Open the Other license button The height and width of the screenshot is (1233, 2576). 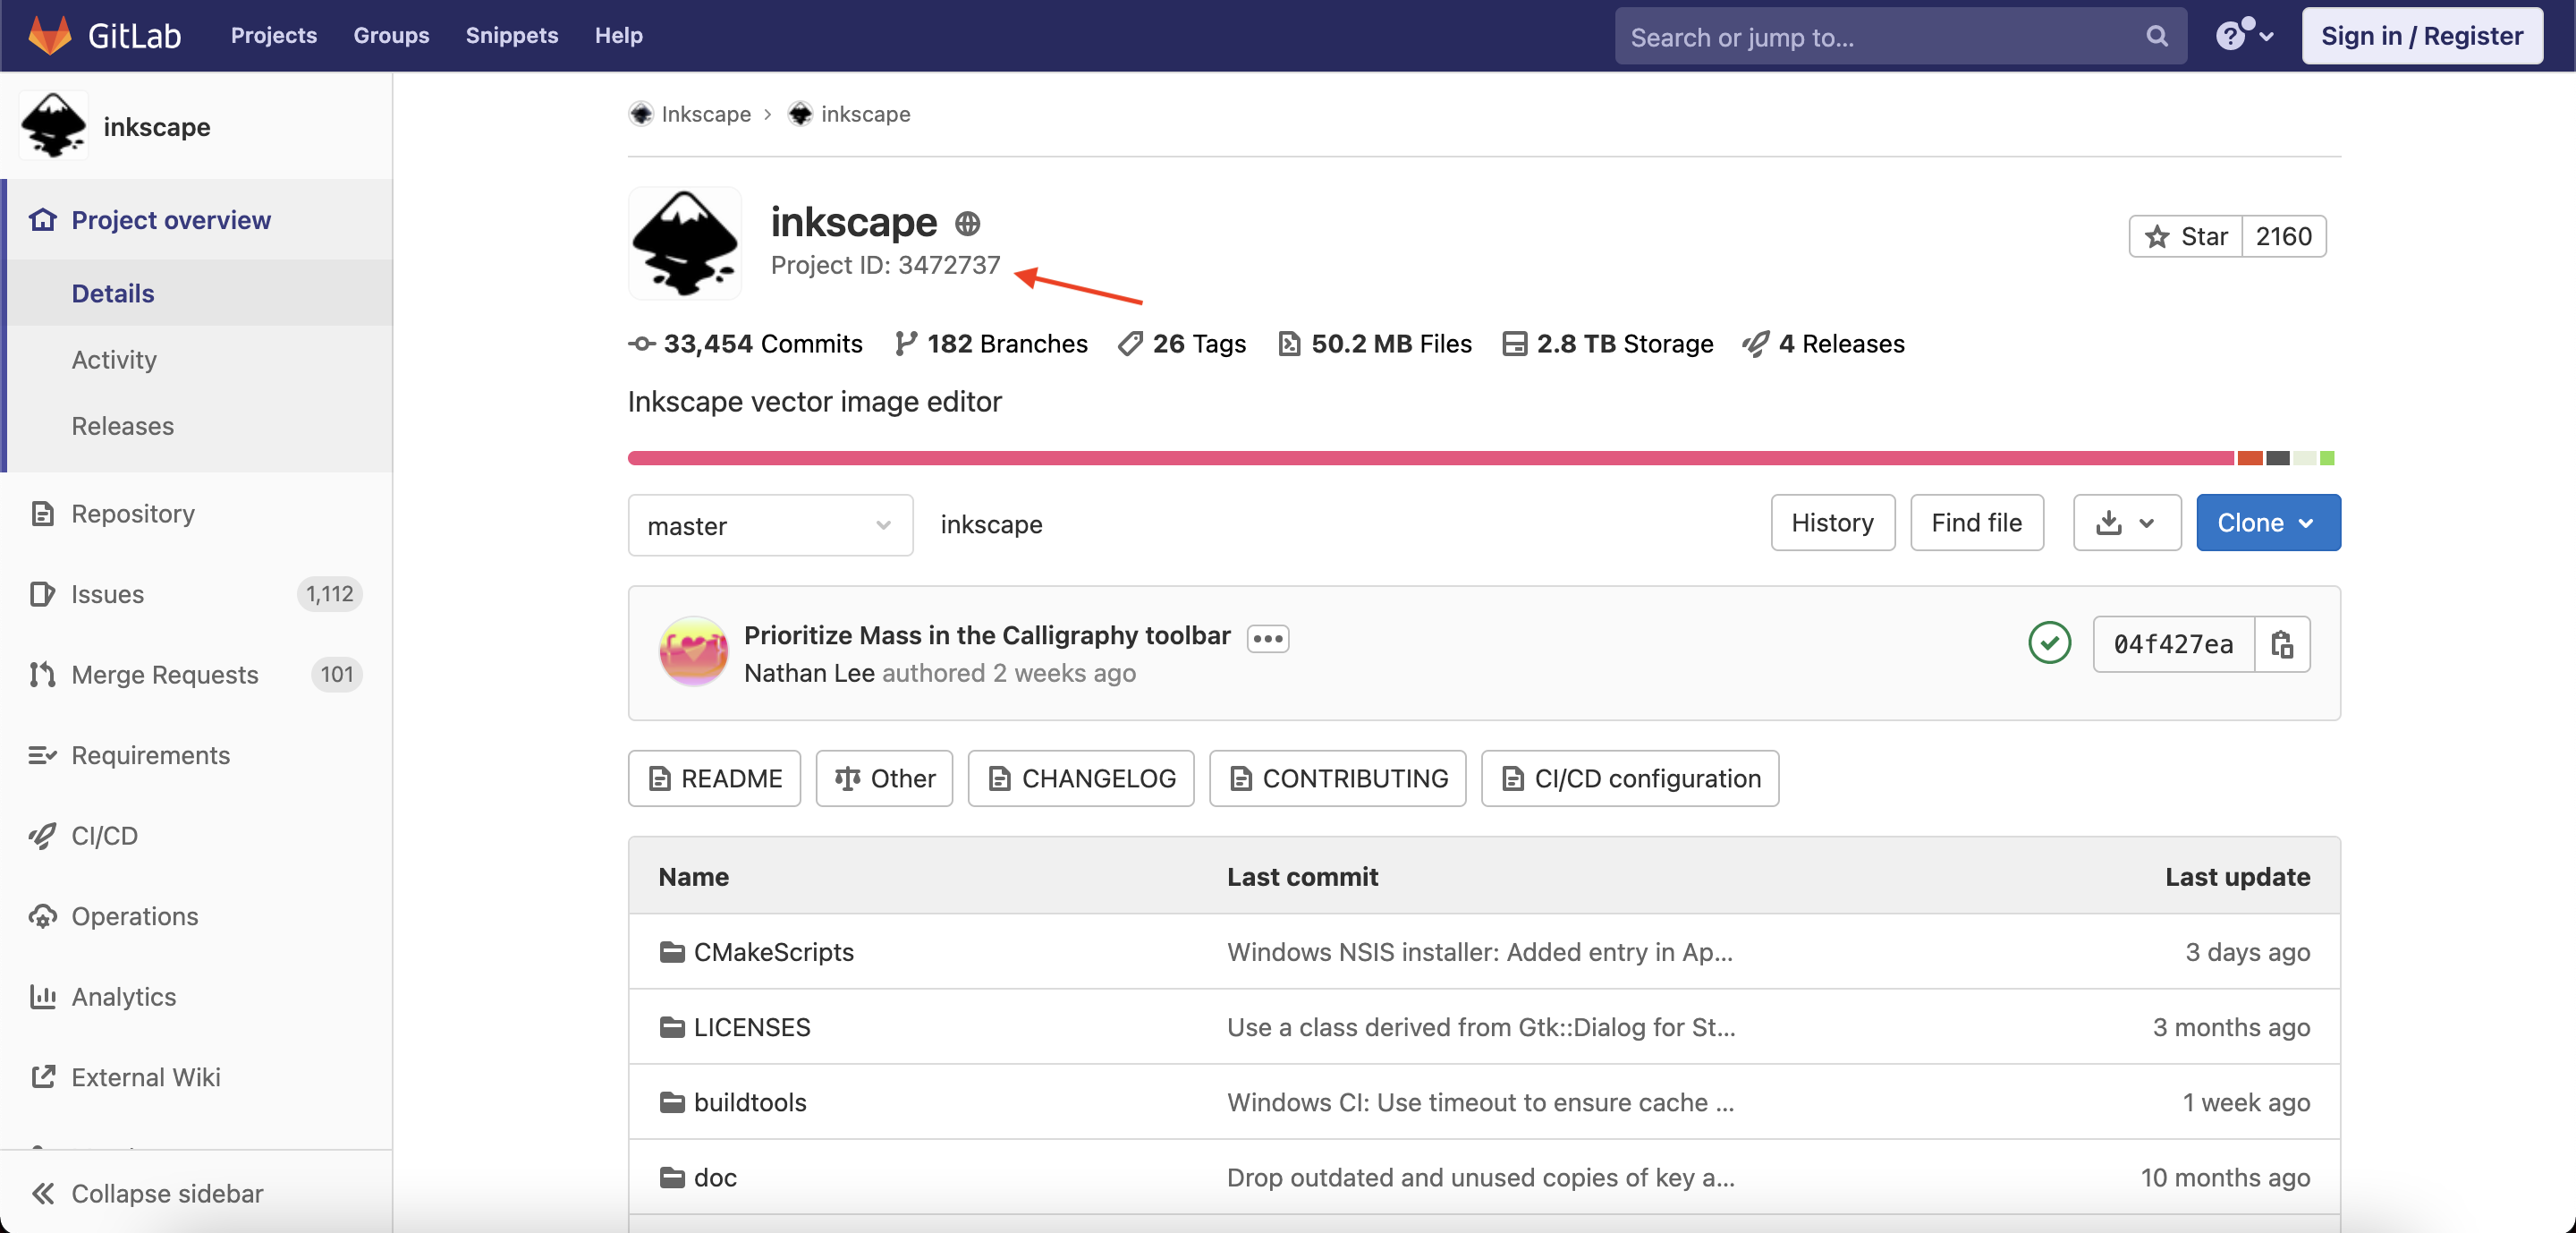[x=884, y=778]
